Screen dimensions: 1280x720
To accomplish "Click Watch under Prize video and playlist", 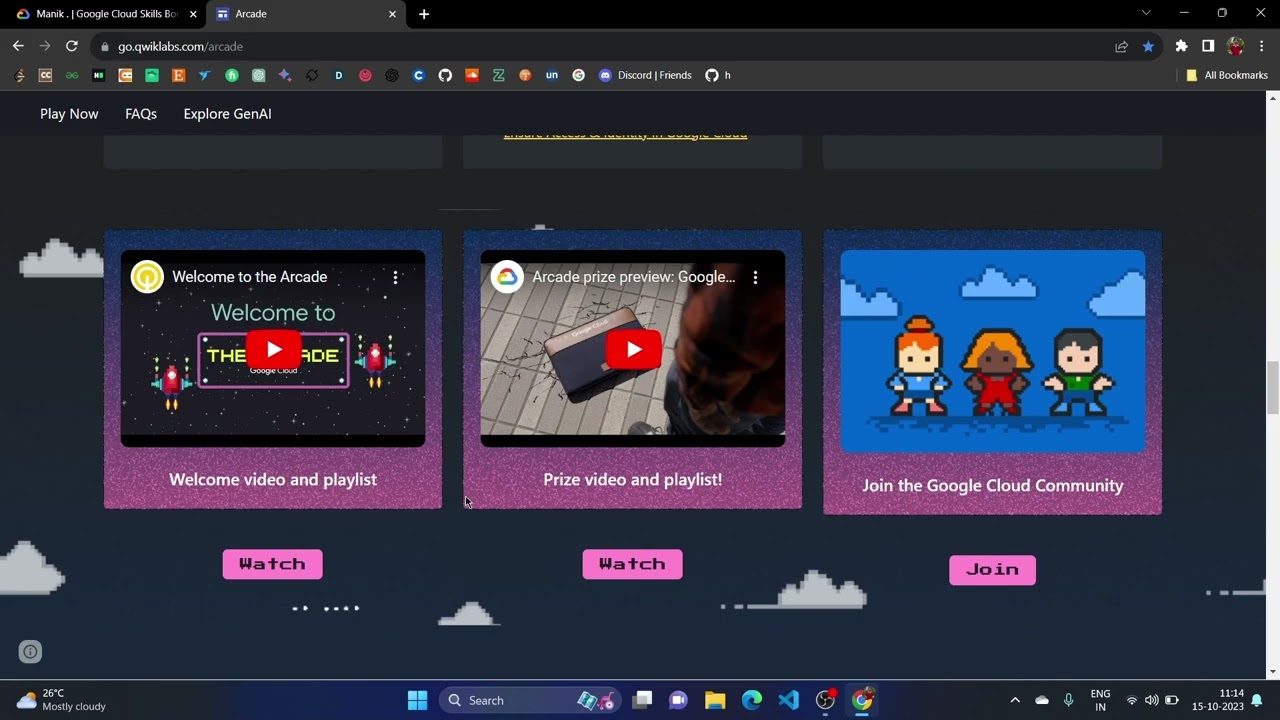I will [632, 564].
